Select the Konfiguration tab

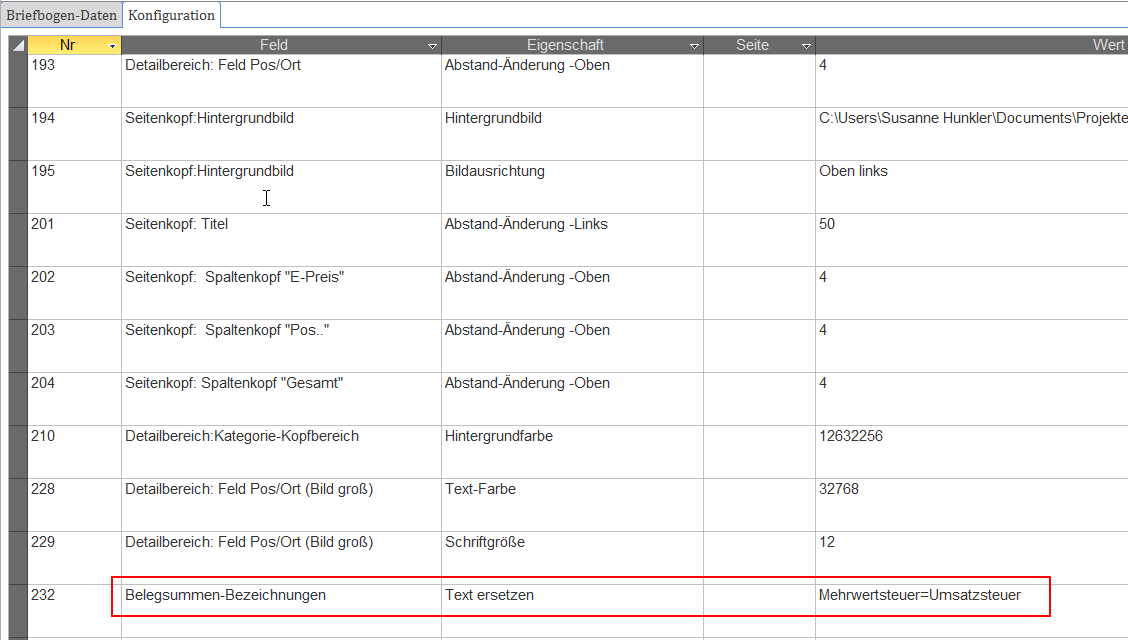[x=171, y=15]
